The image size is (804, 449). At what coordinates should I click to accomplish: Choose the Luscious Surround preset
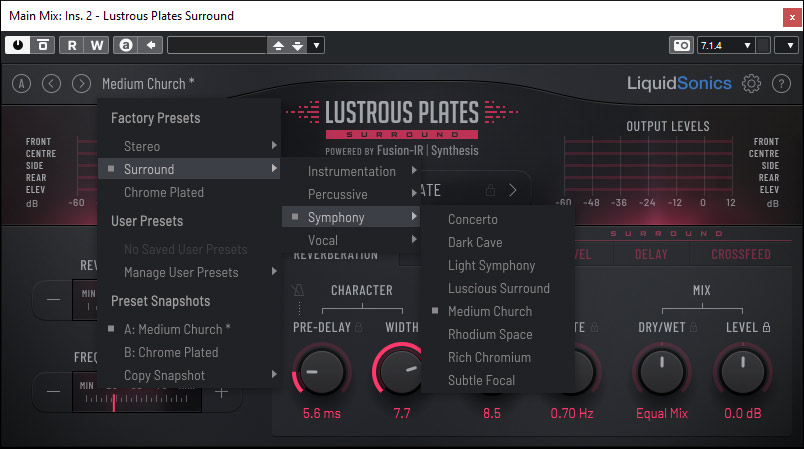[497, 288]
